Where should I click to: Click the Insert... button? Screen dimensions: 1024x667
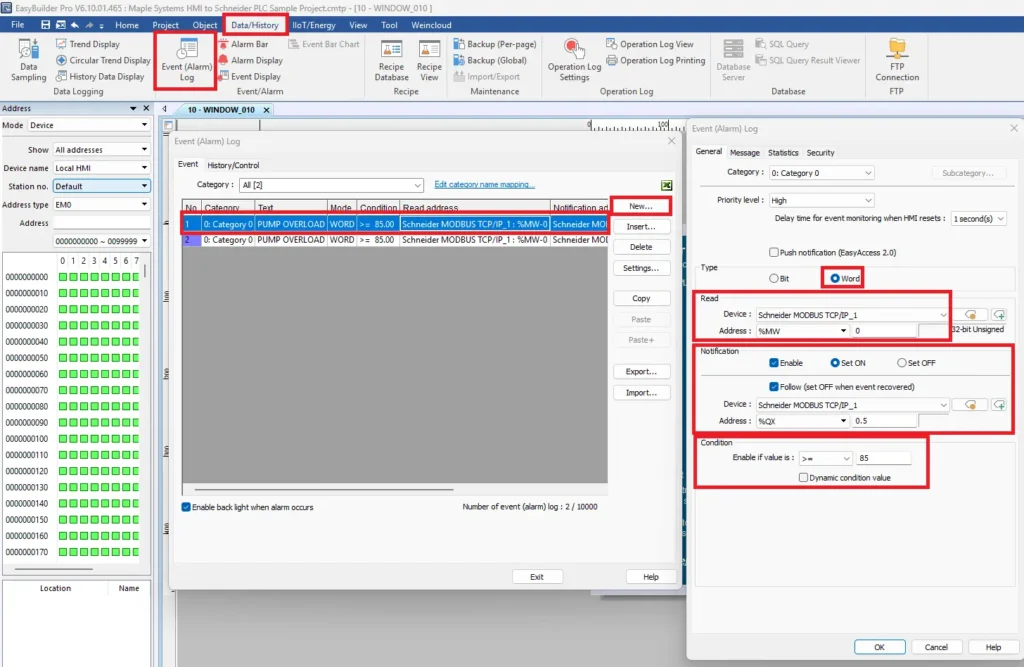[x=641, y=227]
